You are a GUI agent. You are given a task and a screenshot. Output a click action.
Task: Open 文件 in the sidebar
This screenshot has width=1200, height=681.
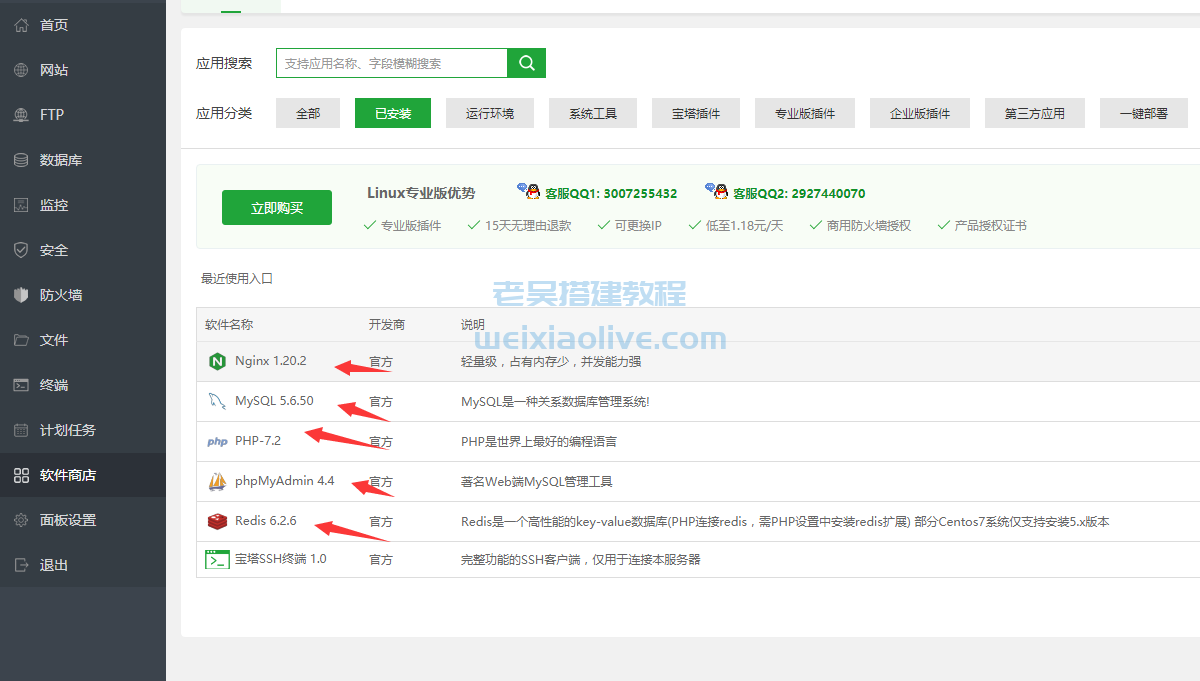point(54,340)
